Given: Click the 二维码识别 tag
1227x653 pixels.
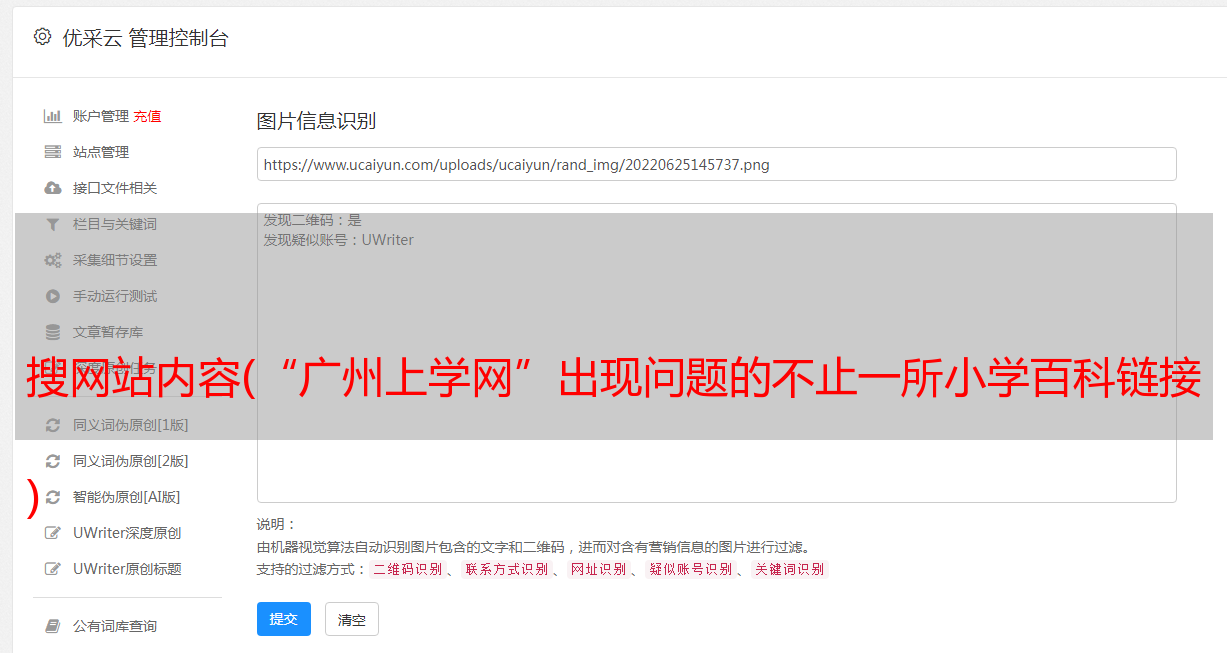Looking at the screenshot, I should pos(408,569).
